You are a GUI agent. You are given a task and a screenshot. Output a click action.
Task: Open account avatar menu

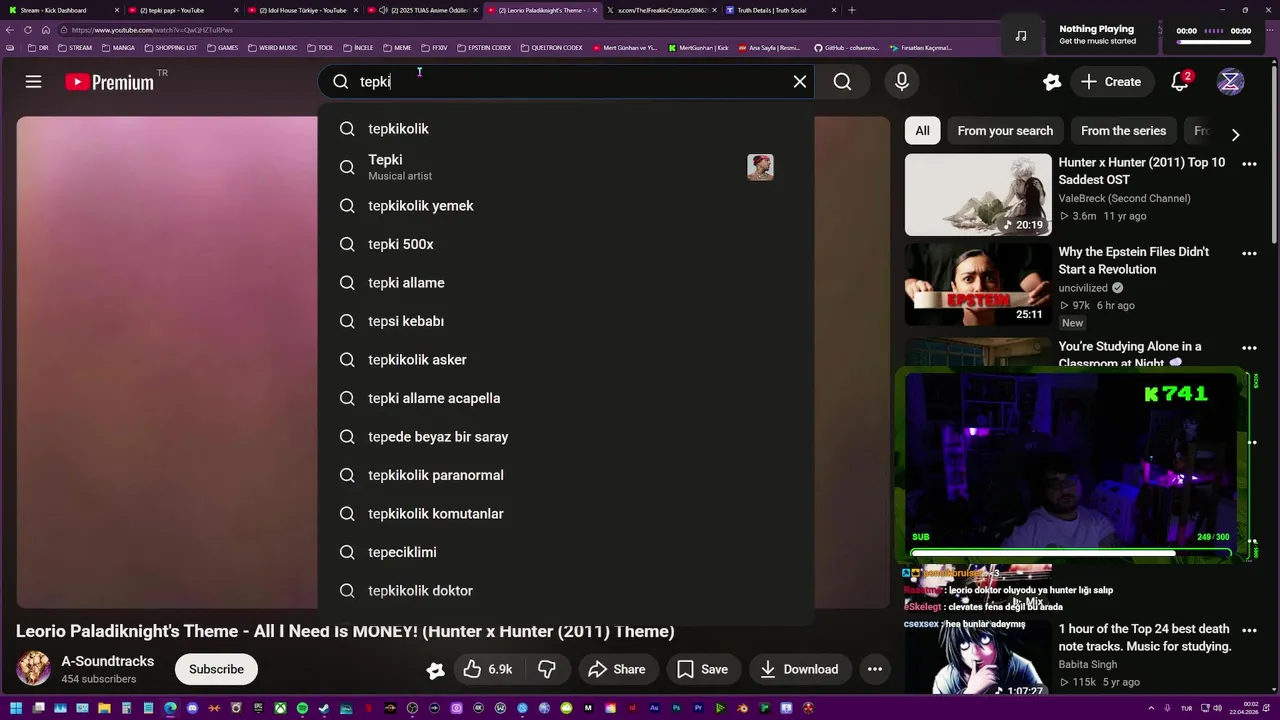pos(1230,82)
